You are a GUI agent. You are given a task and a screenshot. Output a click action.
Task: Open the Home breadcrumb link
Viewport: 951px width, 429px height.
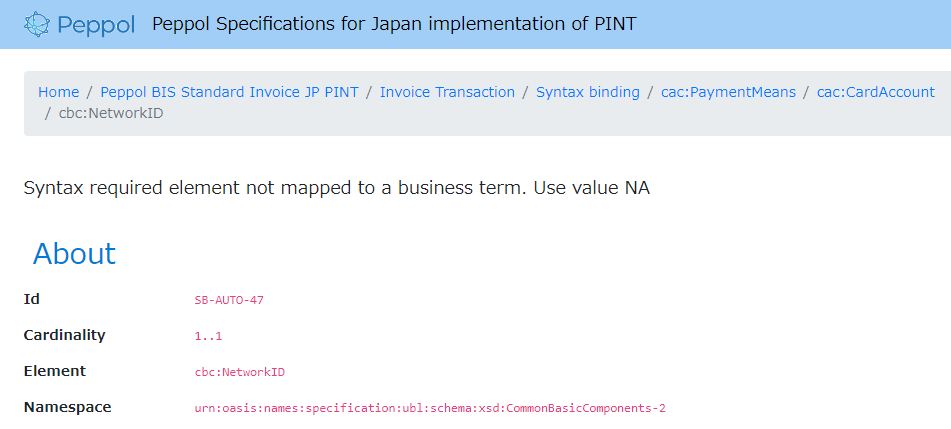click(58, 92)
